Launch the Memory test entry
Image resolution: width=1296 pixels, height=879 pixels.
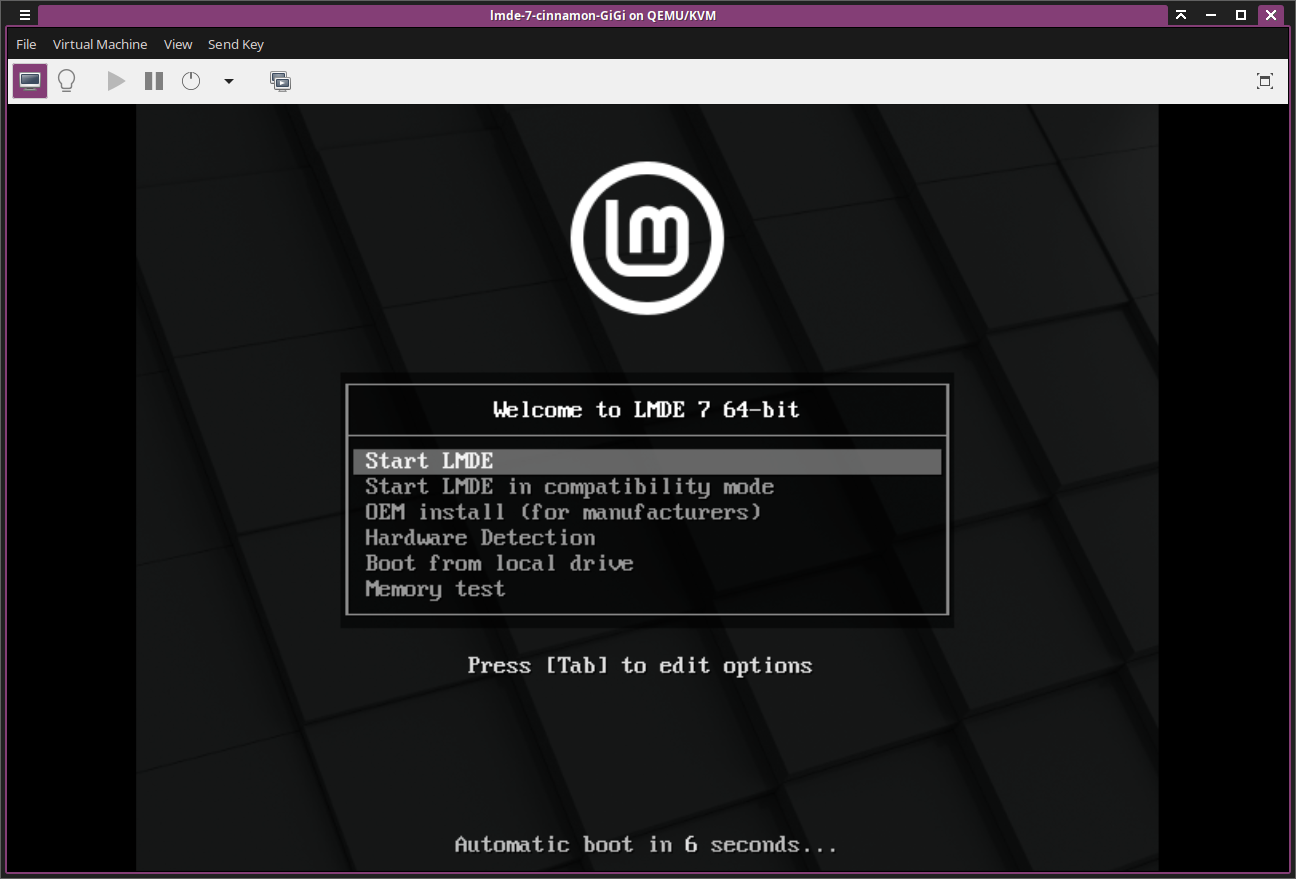tap(434, 589)
